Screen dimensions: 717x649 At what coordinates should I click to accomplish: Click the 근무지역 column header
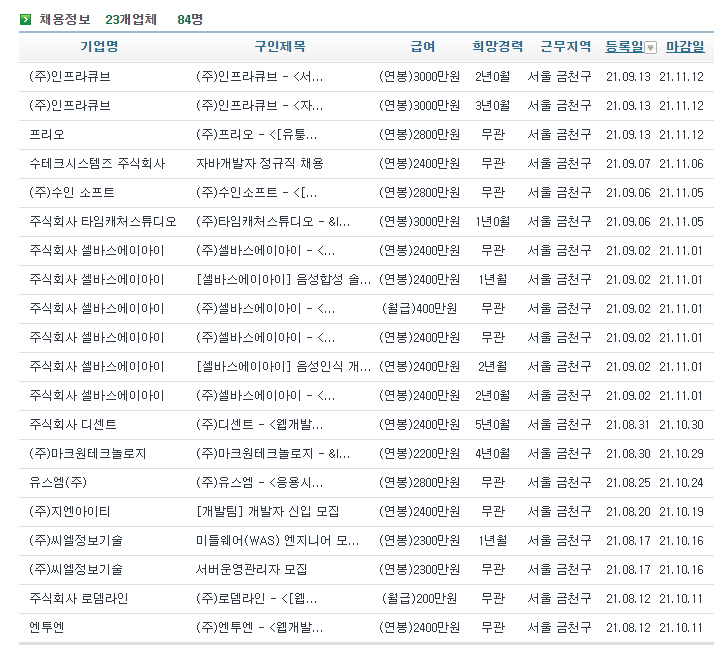click(x=566, y=46)
